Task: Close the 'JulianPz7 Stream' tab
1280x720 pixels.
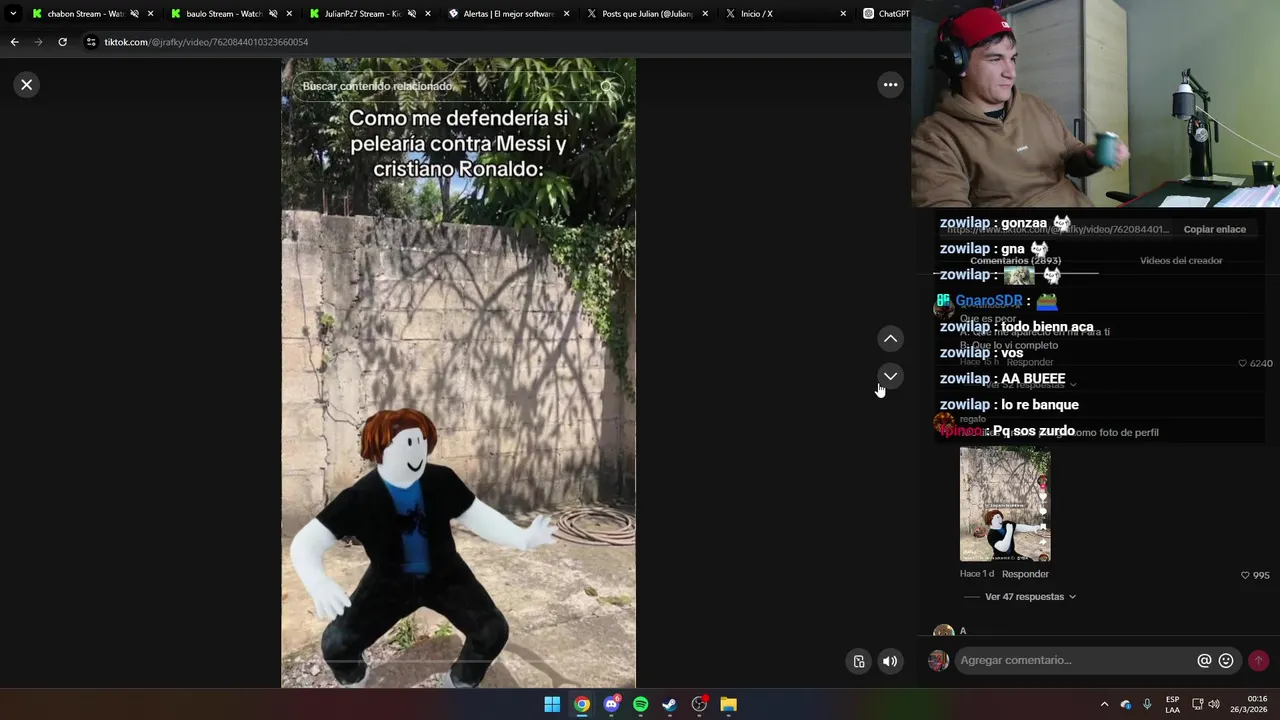Action: click(x=428, y=14)
